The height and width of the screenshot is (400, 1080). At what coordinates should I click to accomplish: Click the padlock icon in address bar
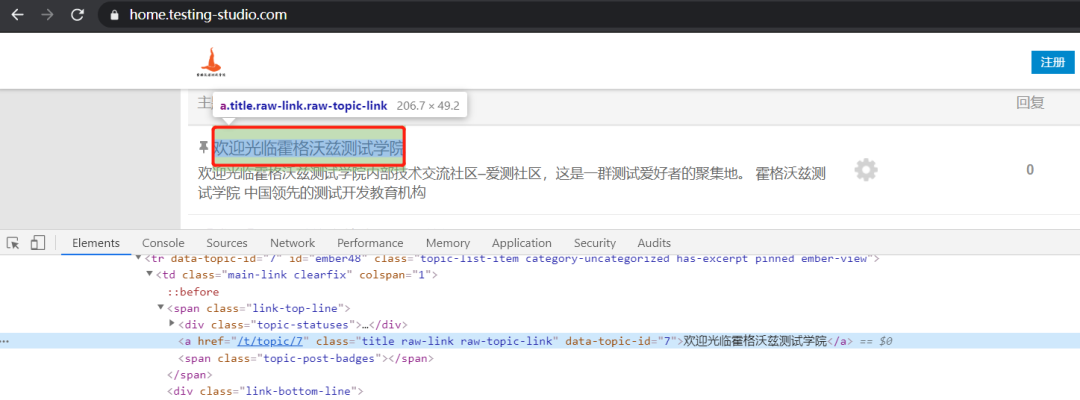click(114, 14)
